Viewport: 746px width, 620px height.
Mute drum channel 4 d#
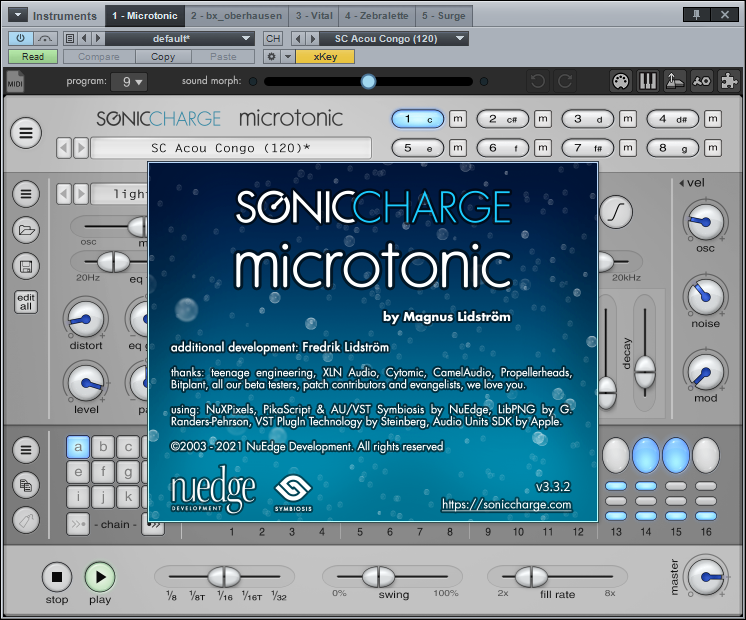click(713, 119)
